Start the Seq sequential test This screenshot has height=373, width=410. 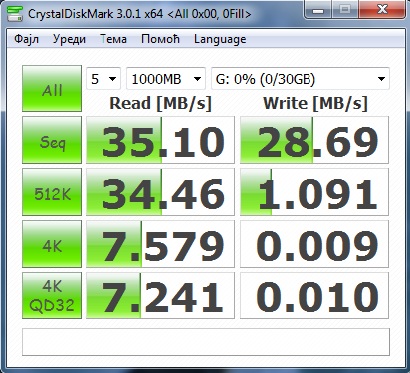(x=52, y=140)
